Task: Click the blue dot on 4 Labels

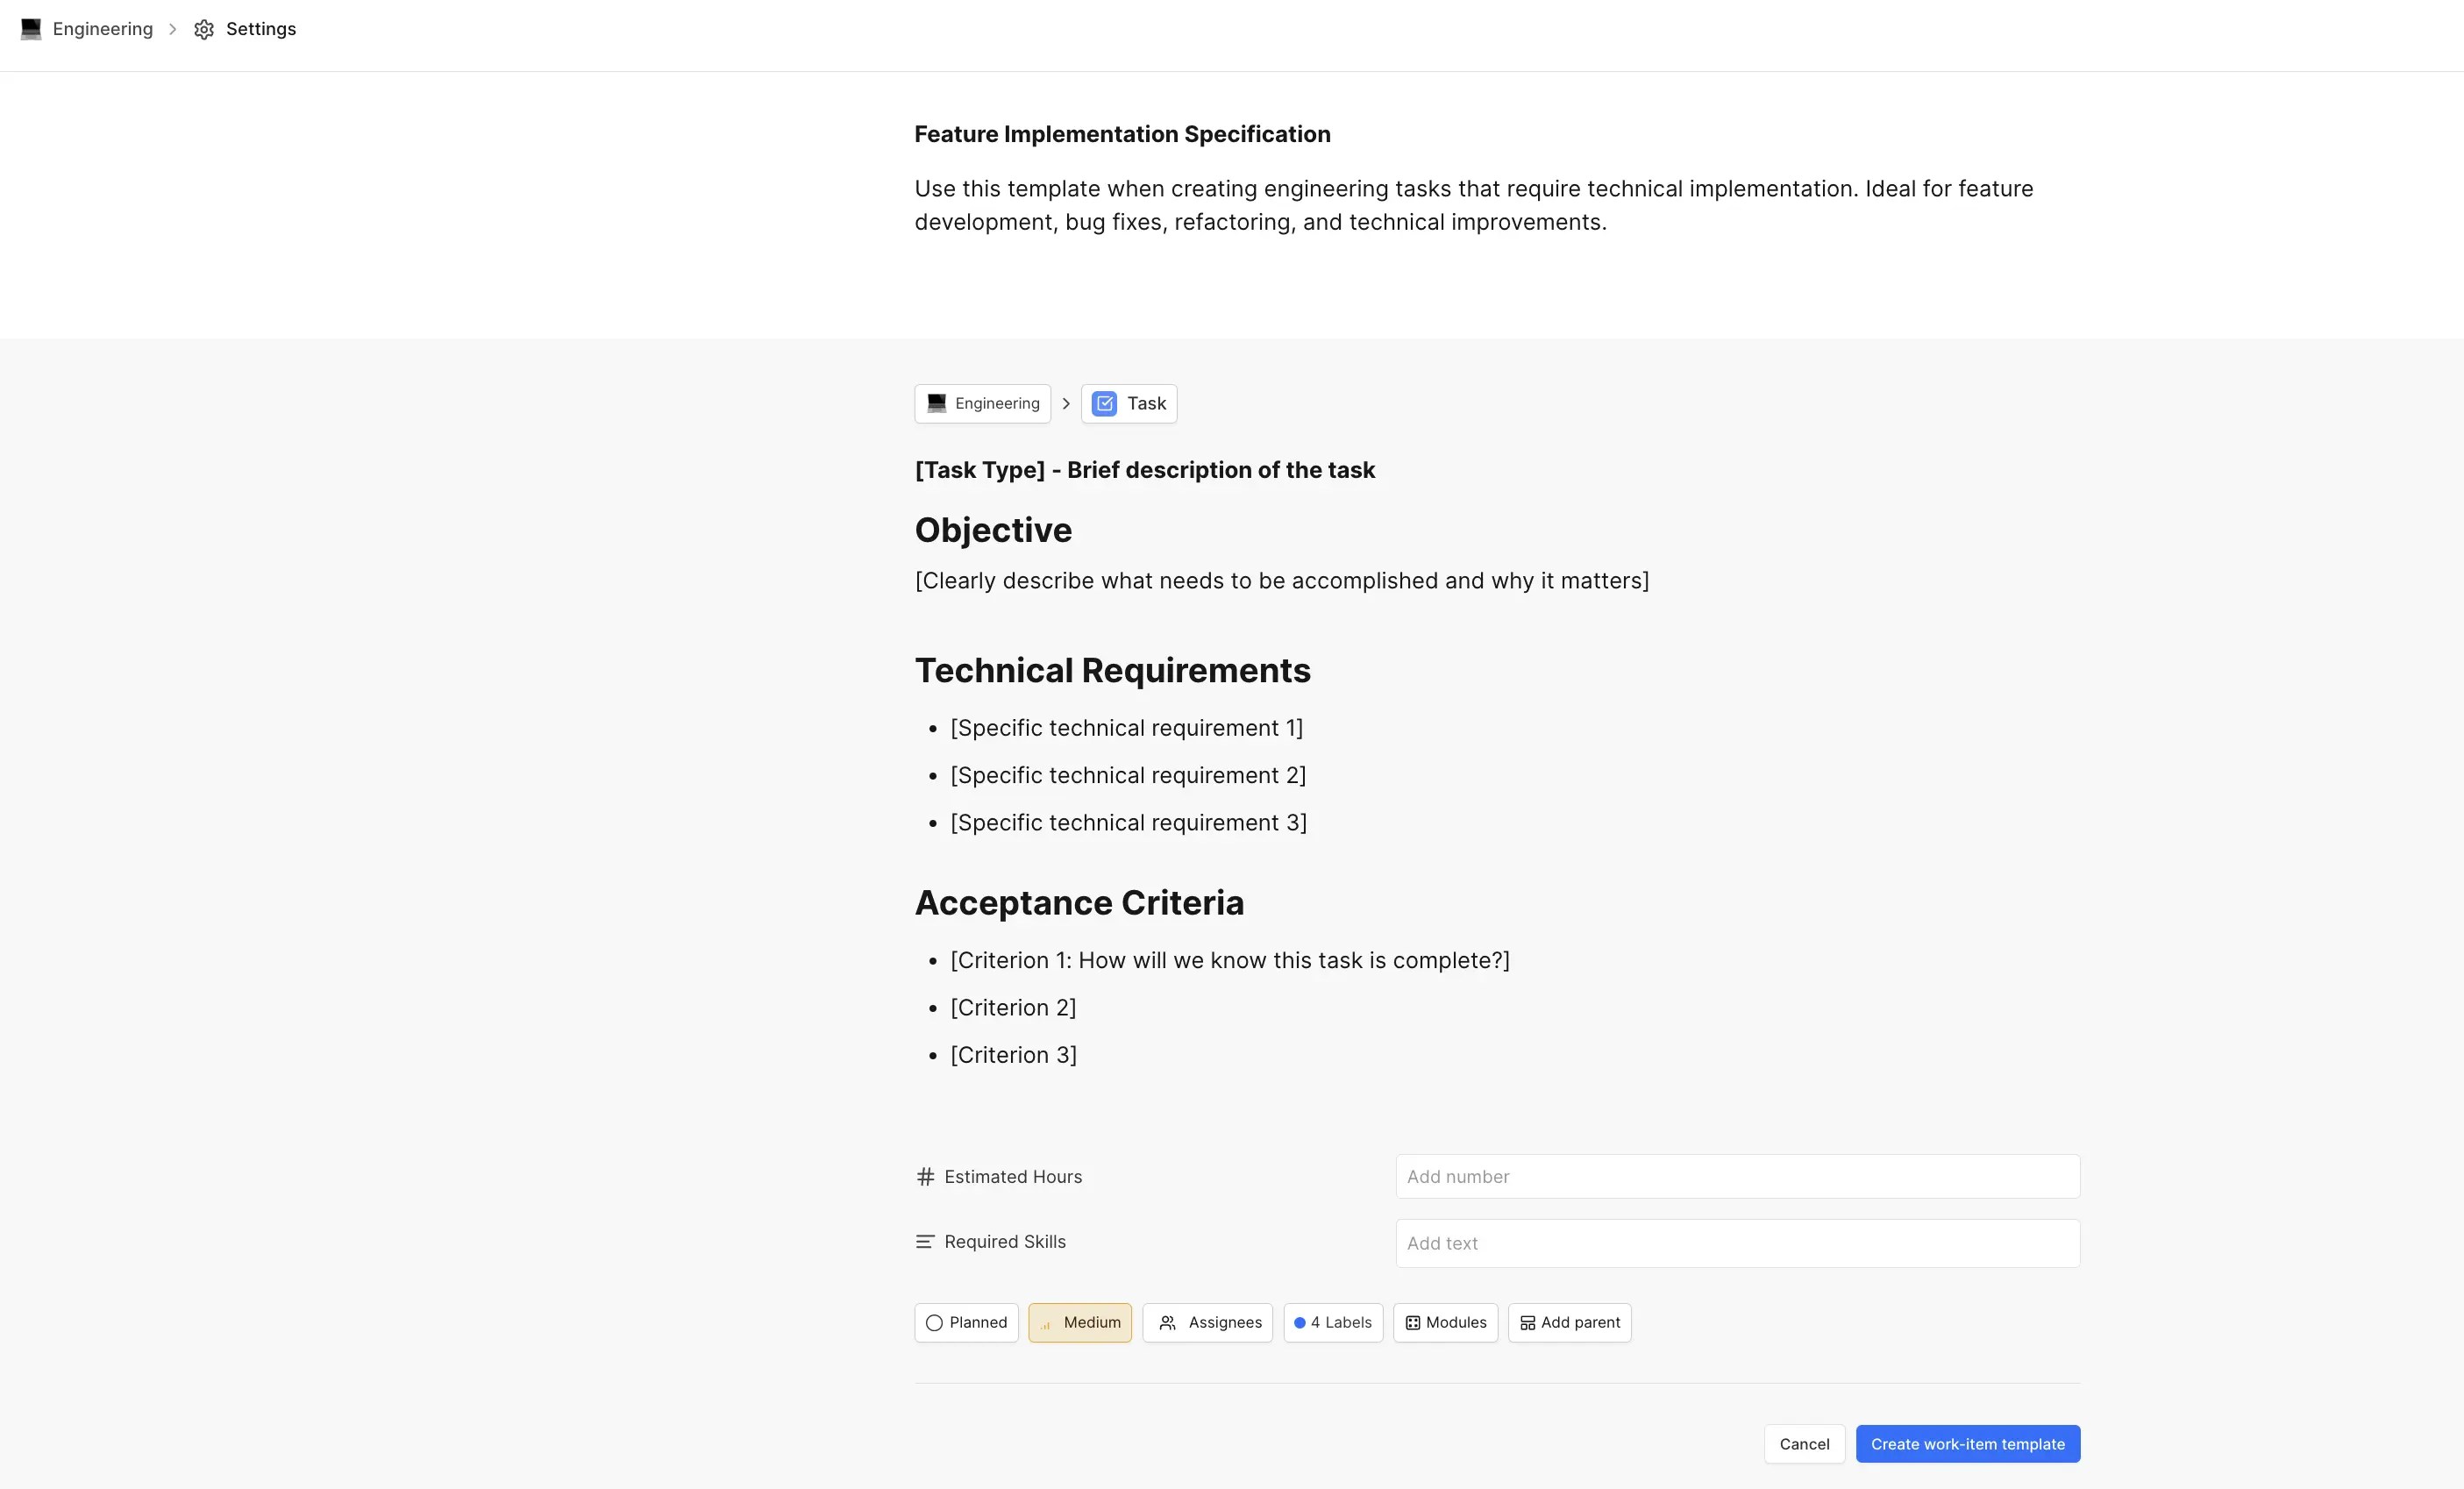Action: tap(1299, 1322)
